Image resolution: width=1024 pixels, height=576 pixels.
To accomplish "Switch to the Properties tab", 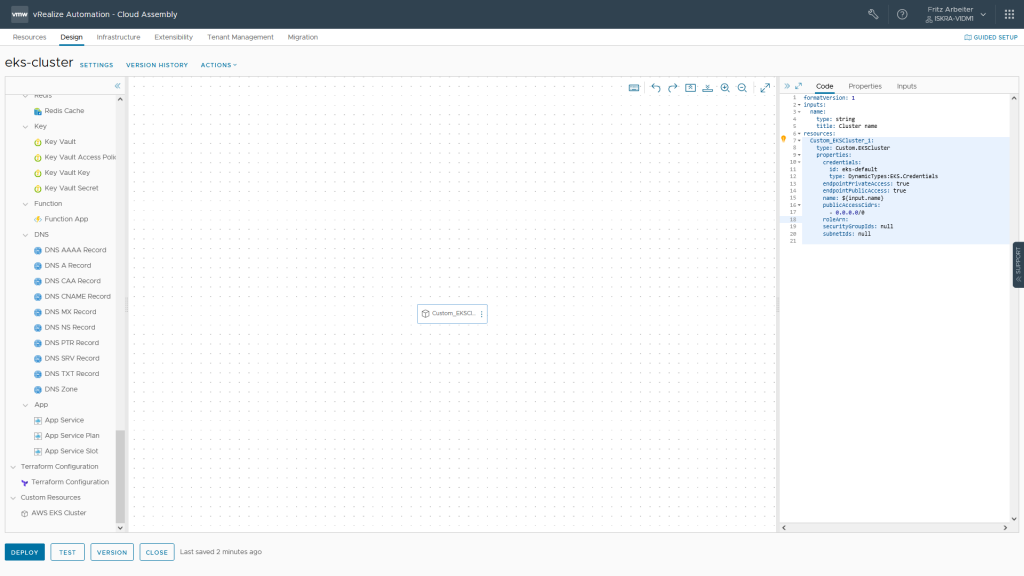I will pyautogui.click(x=865, y=86).
